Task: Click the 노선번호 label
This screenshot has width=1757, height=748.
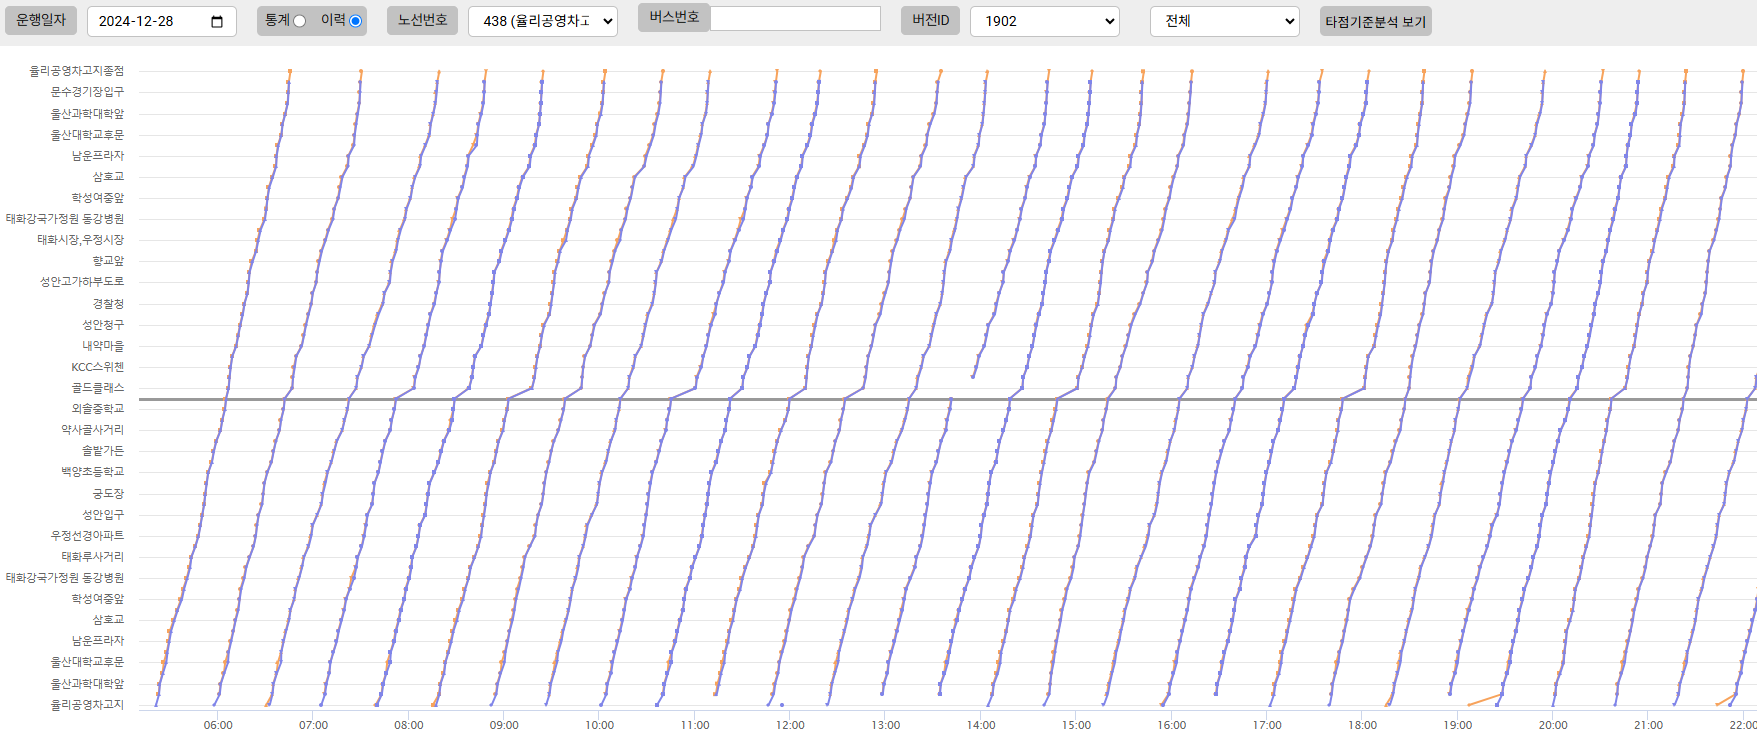Action: click(x=422, y=20)
